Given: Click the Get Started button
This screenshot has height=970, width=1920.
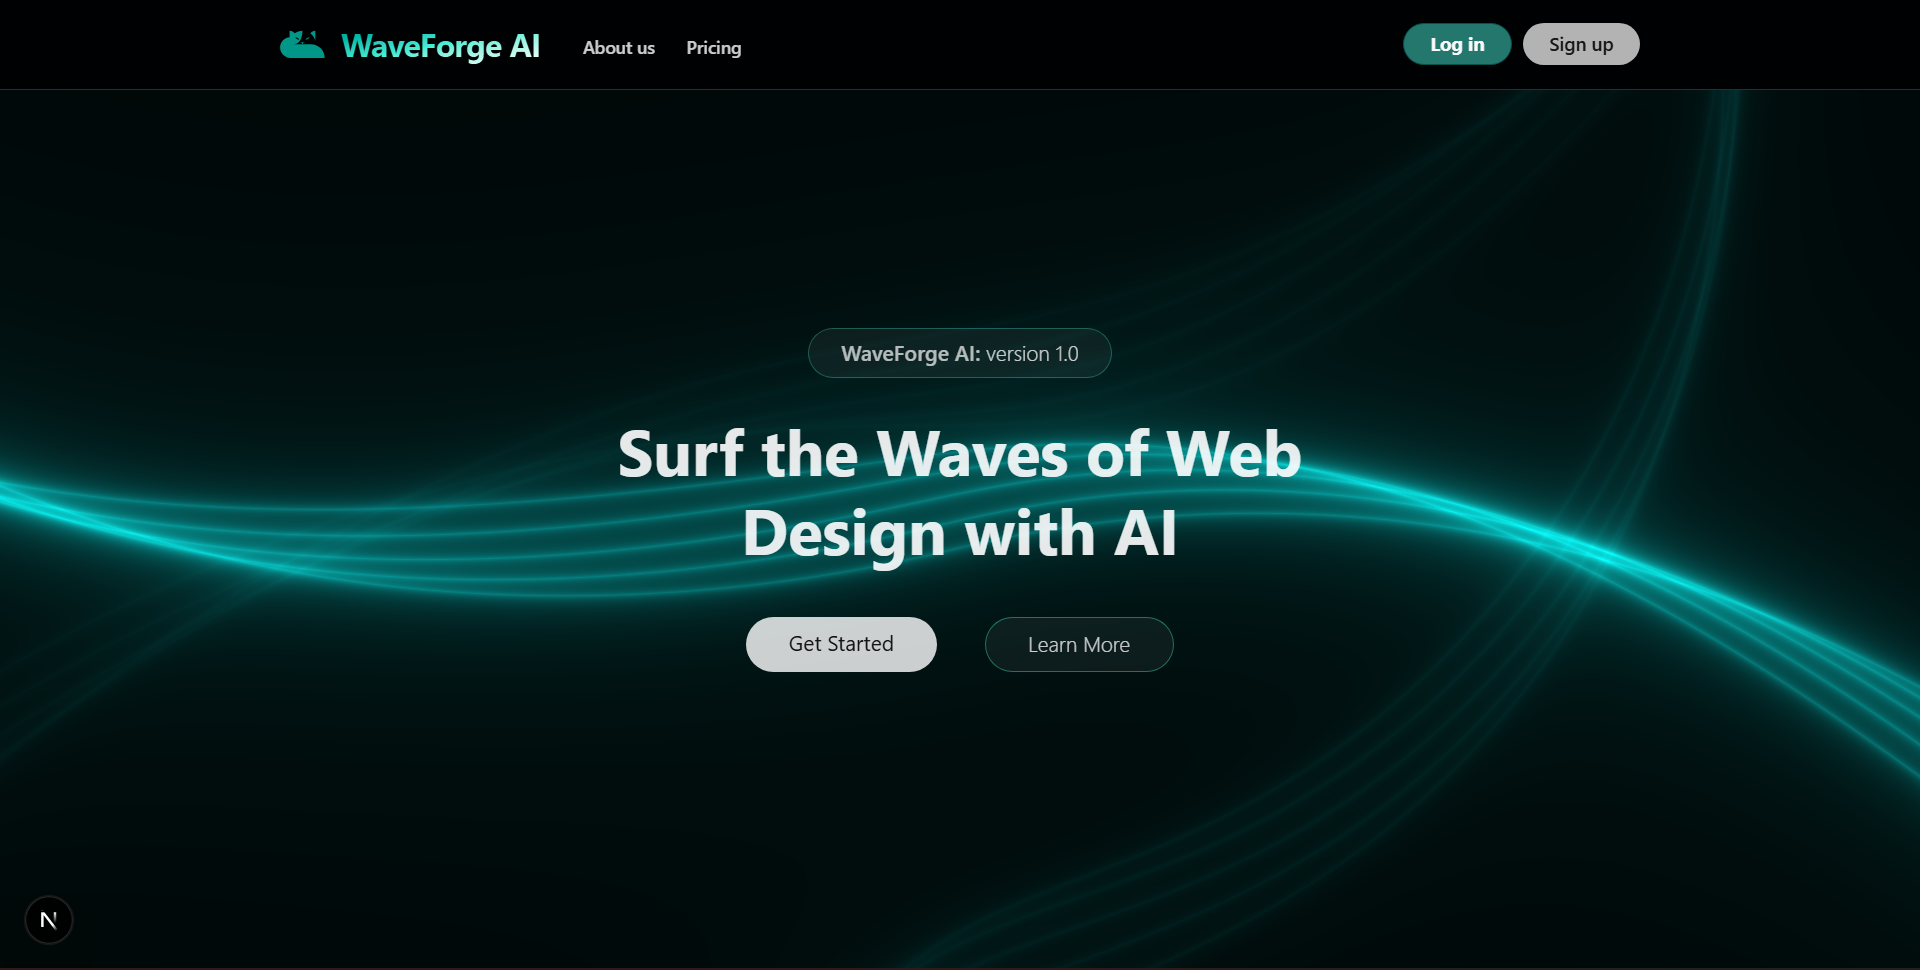Looking at the screenshot, I should coord(841,644).
